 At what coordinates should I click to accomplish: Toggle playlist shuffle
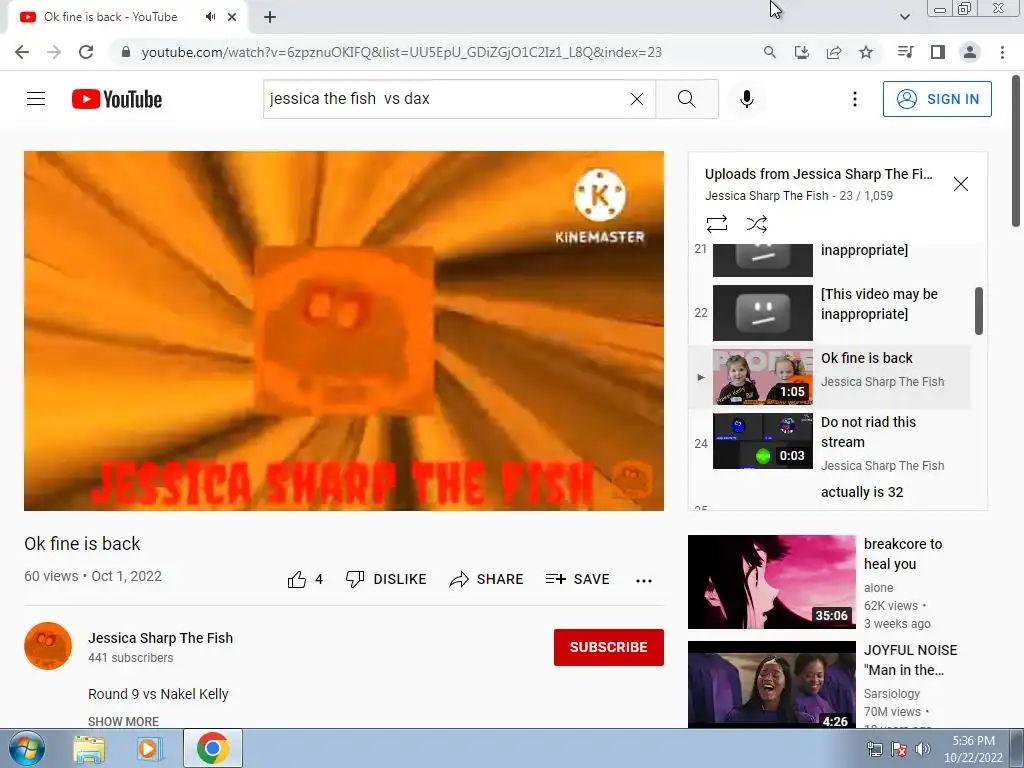click(x=756, y=224)
